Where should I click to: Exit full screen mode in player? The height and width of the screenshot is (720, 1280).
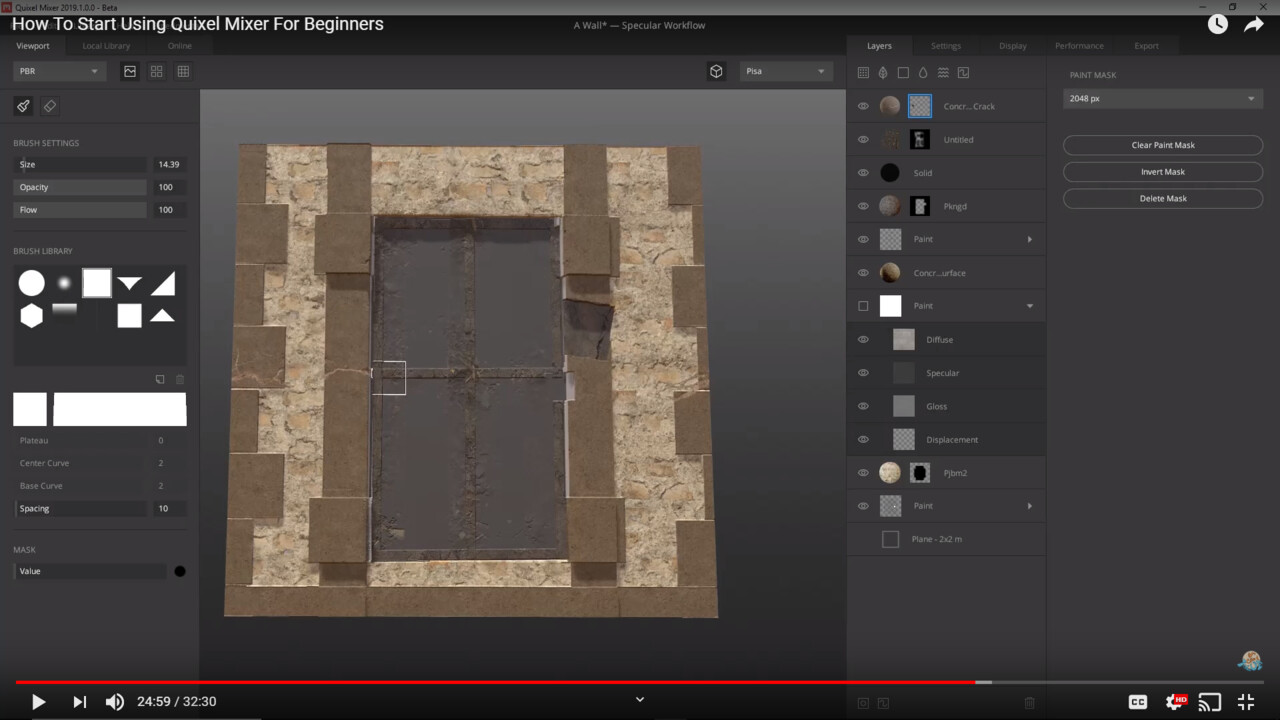tap(1246, 702)
